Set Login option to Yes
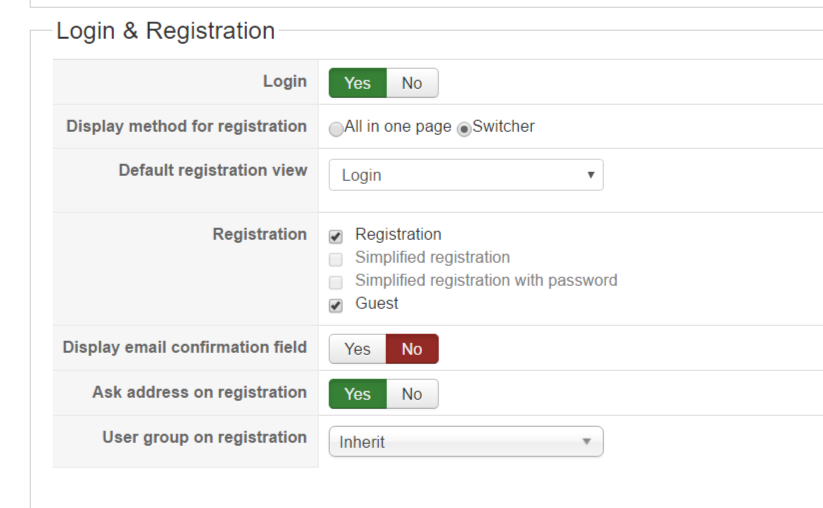The image size is (823, 508). click(357, 83)
